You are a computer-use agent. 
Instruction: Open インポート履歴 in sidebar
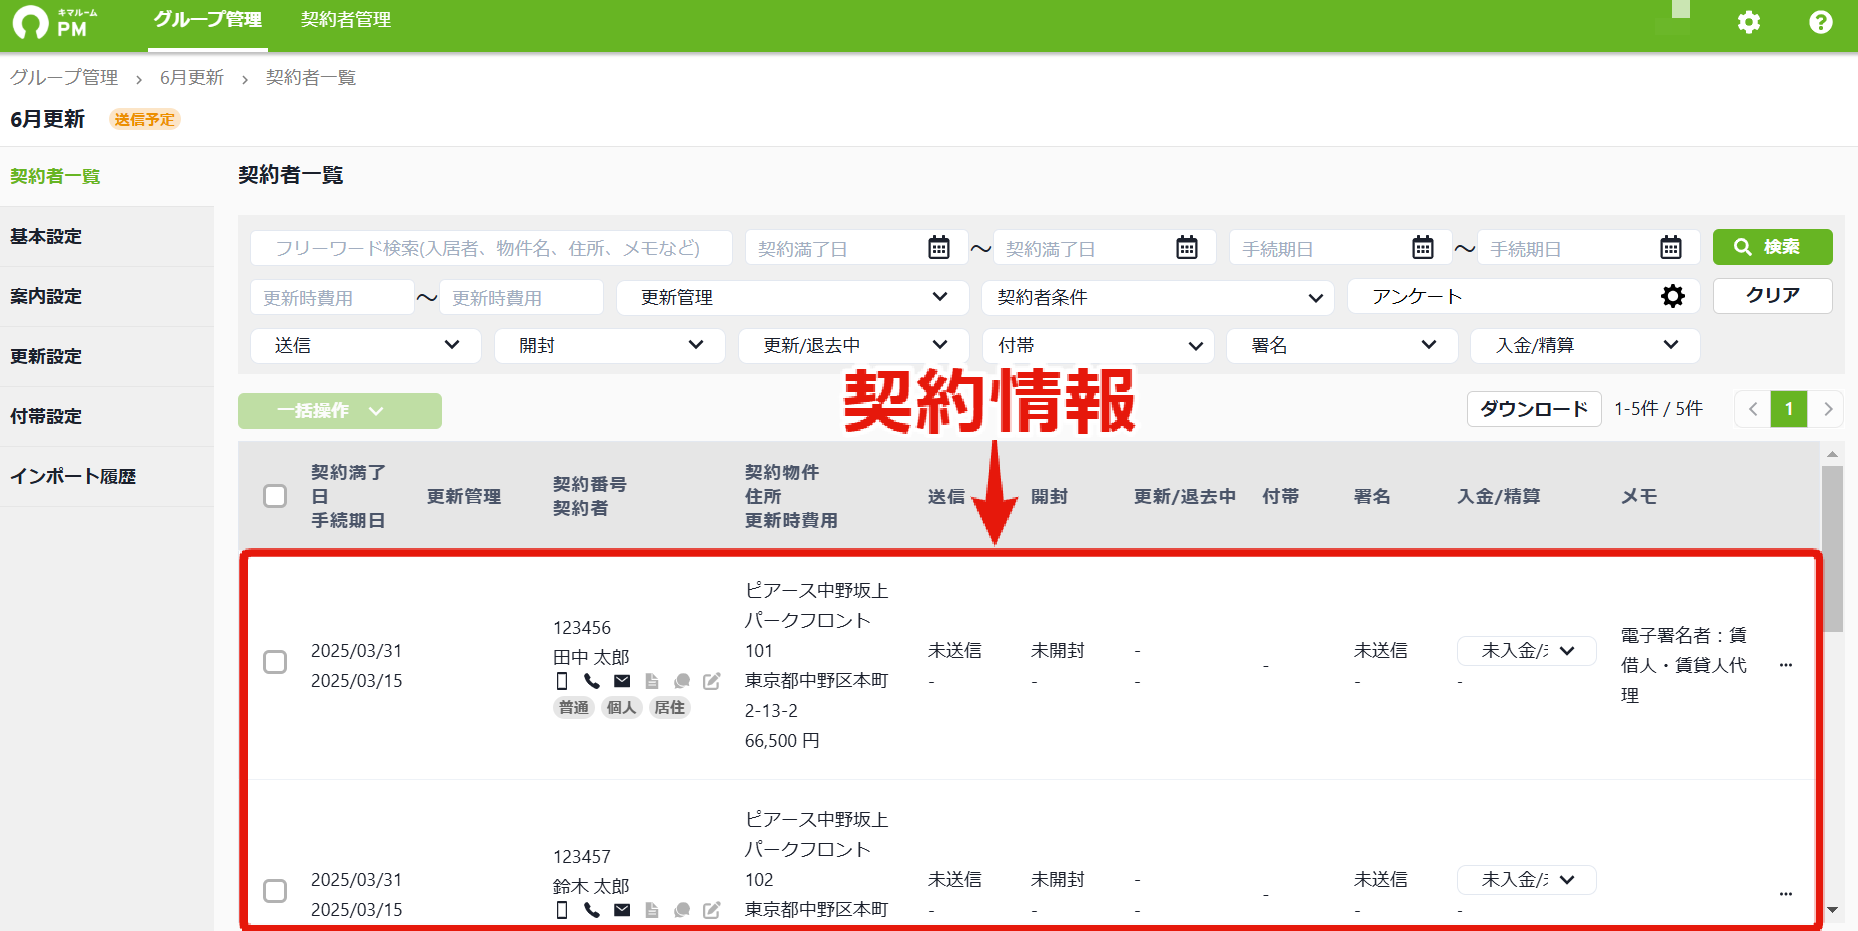(x=107, y=477)
